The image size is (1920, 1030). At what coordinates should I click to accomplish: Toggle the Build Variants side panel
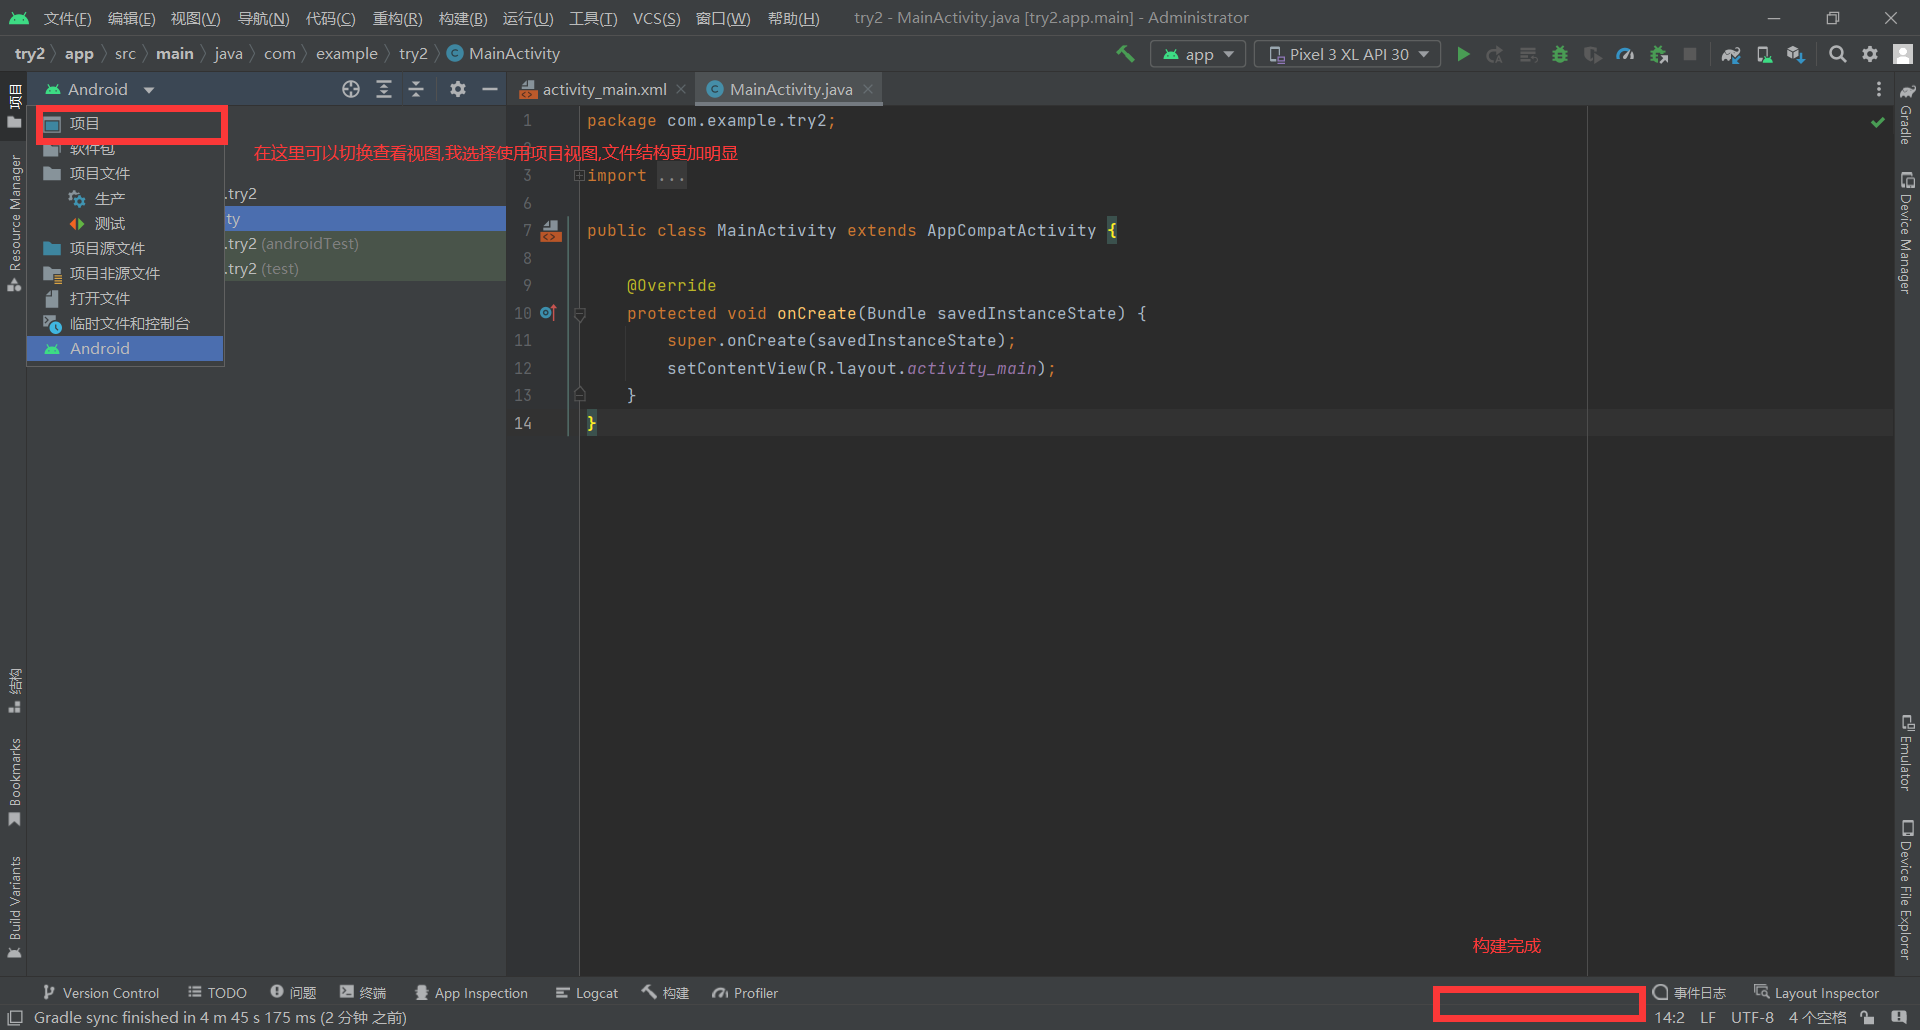tap(15, 907)
